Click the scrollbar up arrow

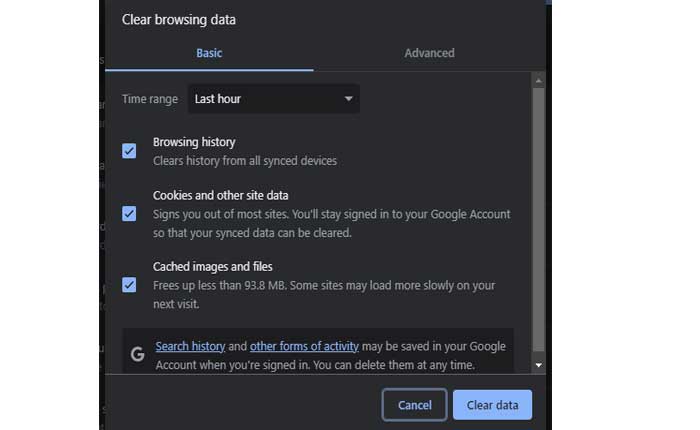pos(539,80)
